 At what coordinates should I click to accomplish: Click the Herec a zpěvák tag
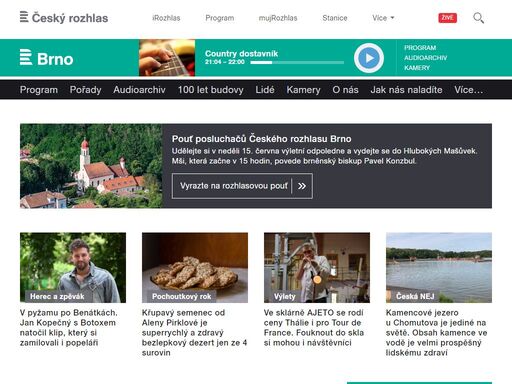(x=57, y=296)
